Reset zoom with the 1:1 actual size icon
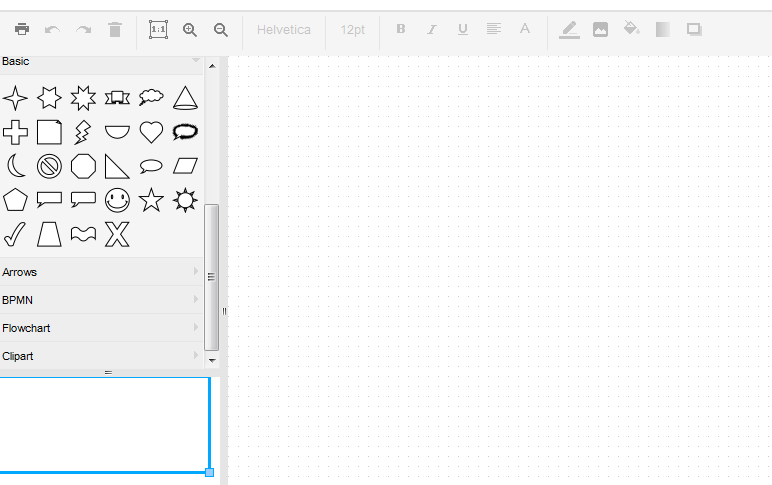This screenshot has width=772, height=485. click(x=158, y=30)
